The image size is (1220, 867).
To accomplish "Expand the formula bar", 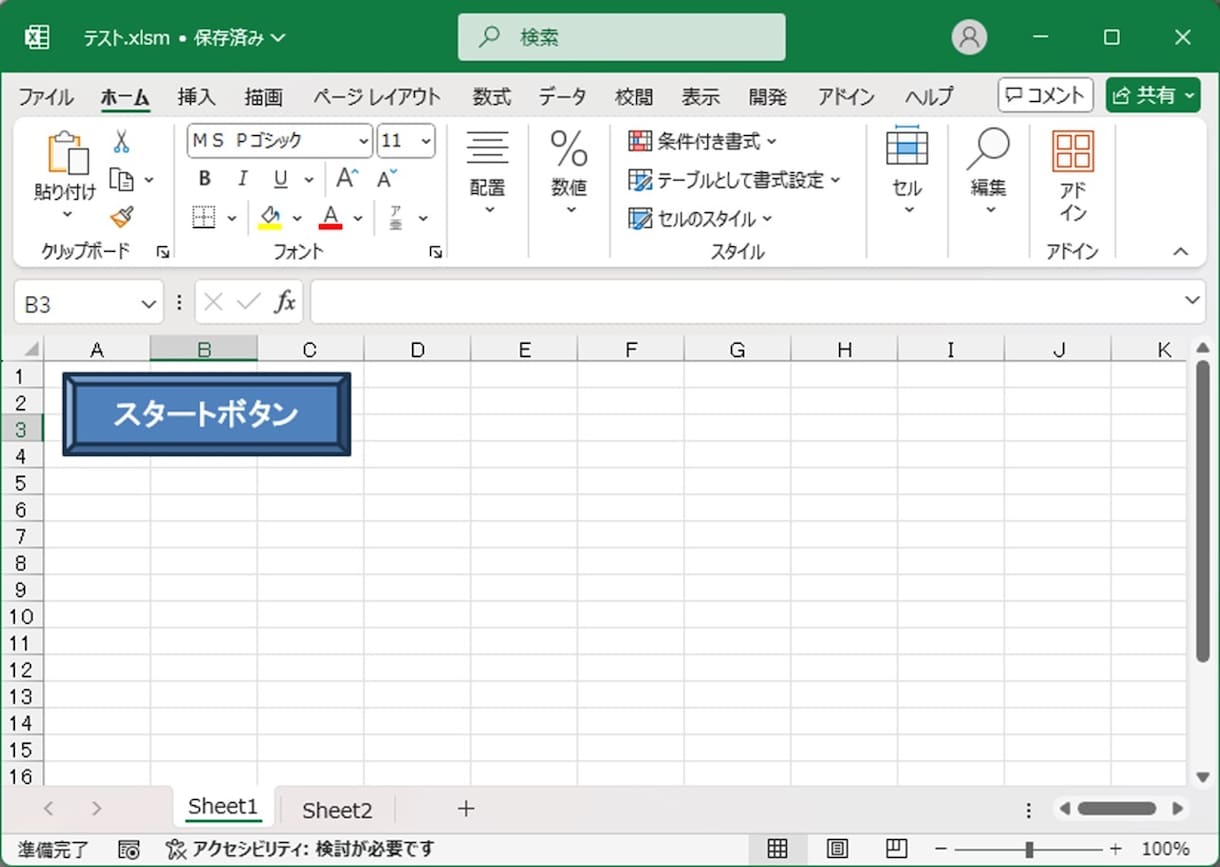I will 1192,300.
